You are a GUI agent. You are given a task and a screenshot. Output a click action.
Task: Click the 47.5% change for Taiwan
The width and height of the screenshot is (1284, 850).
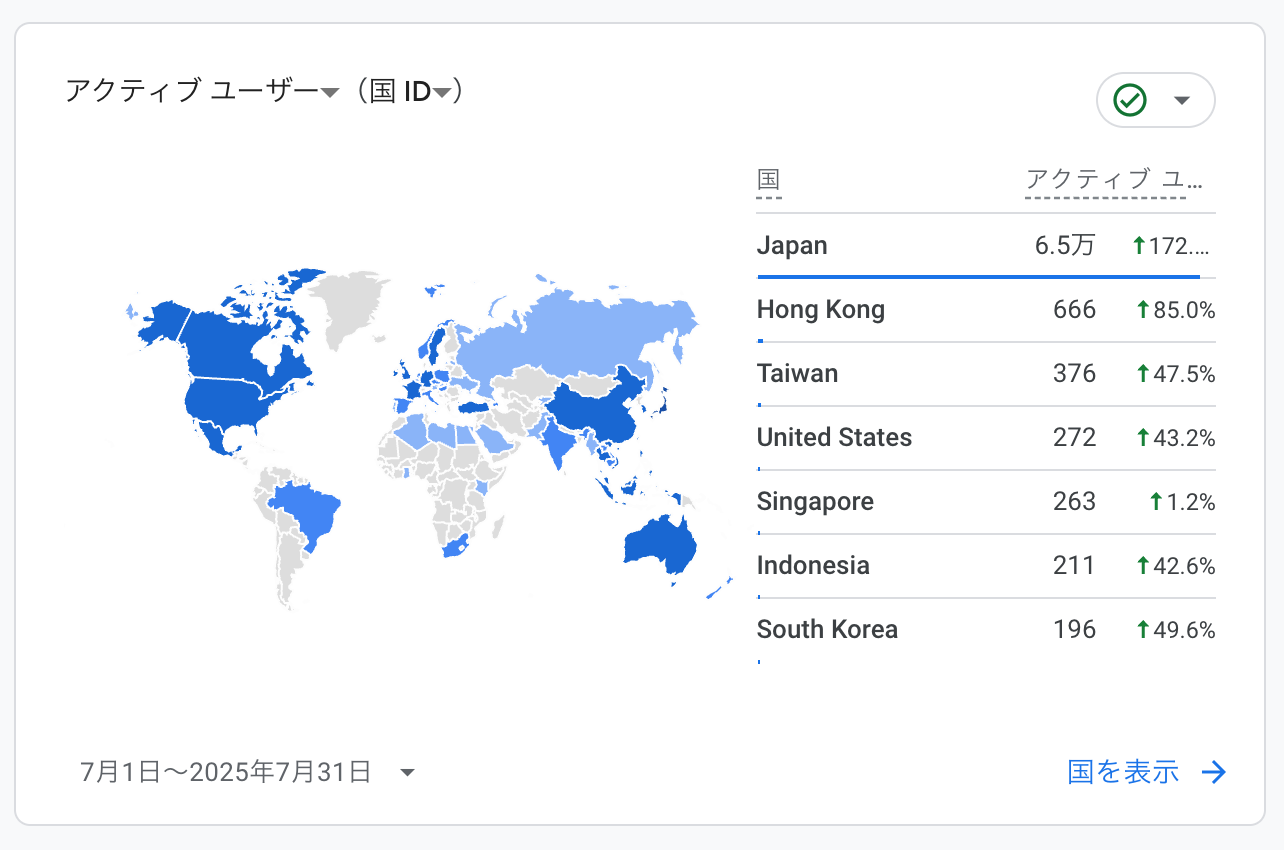1176,375
